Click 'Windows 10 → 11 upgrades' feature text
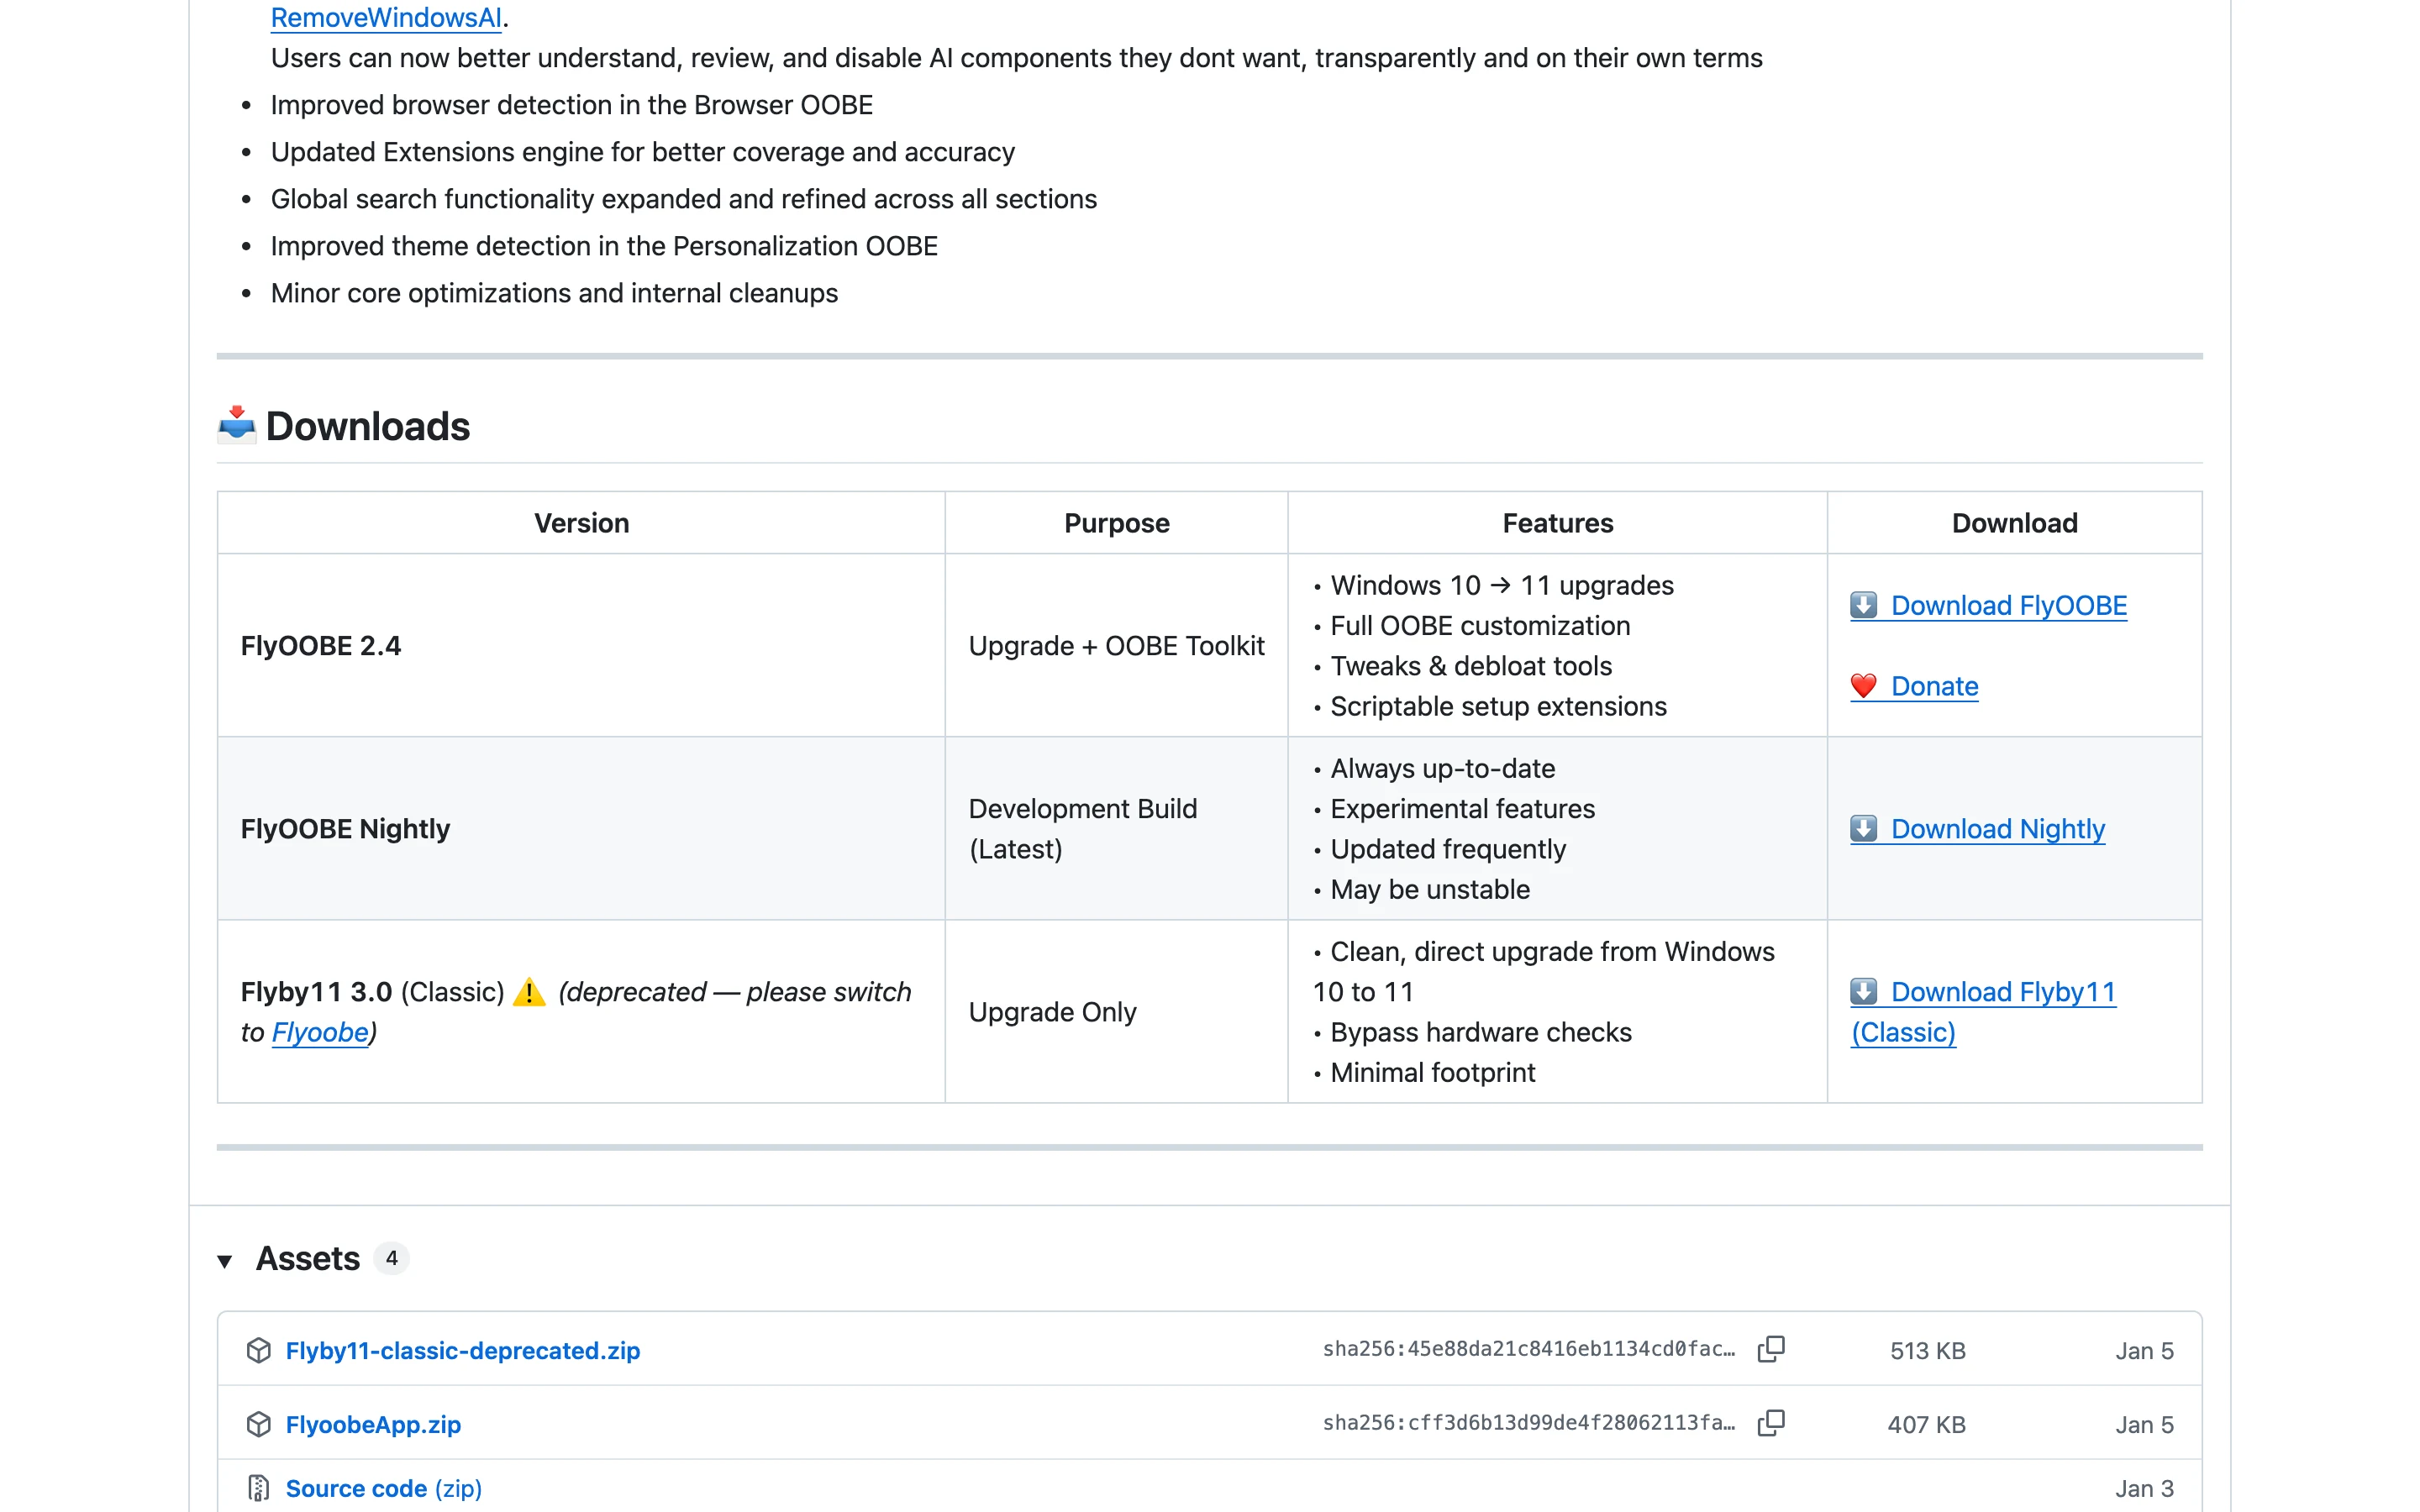The image size is (2420, 1512). (1502, 586)
